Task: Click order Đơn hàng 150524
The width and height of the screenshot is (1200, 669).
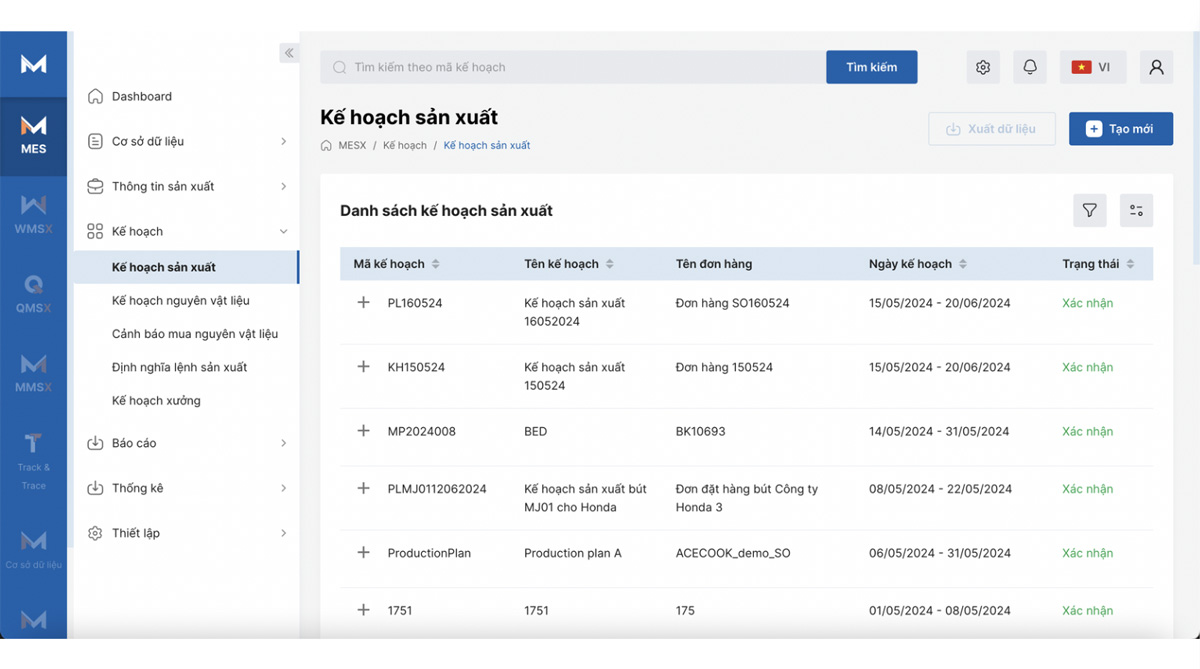Action: (x=724, y=367)
